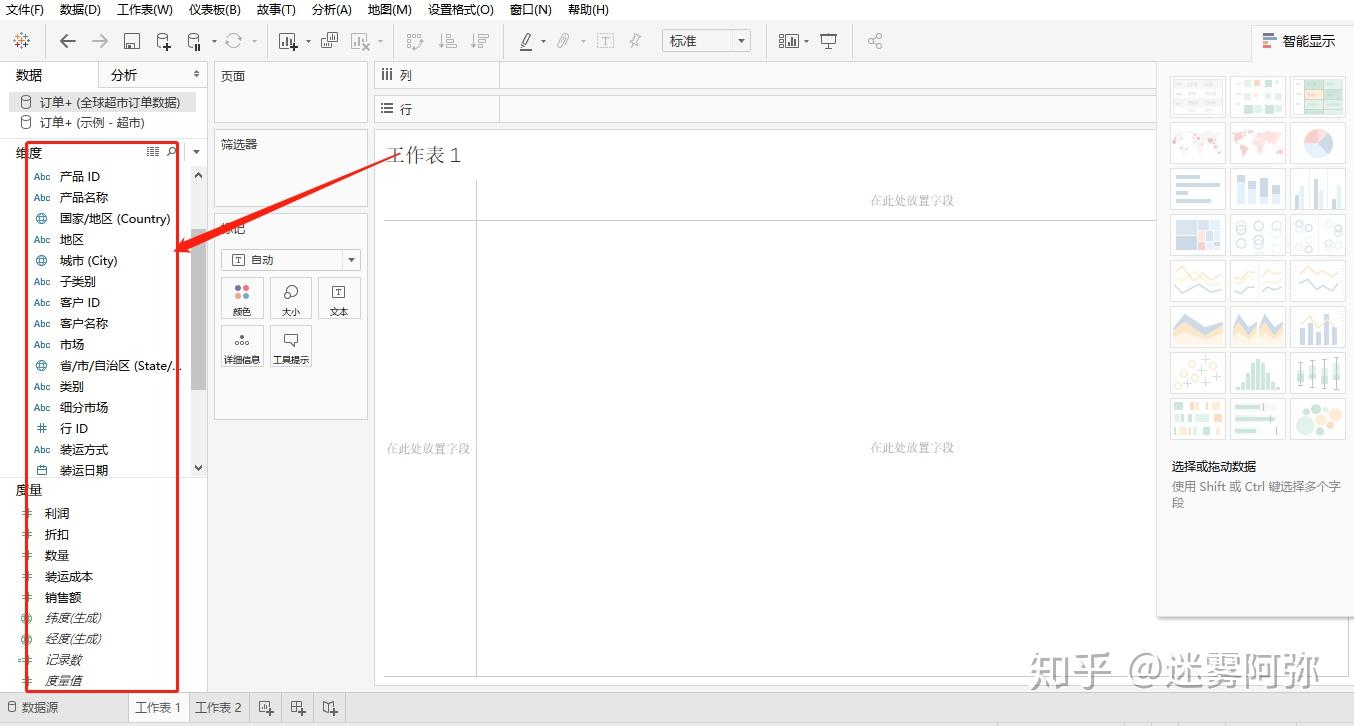Sort descending using the toolbar icon
Screen dimensions: 1354x726
coord(480,41)
